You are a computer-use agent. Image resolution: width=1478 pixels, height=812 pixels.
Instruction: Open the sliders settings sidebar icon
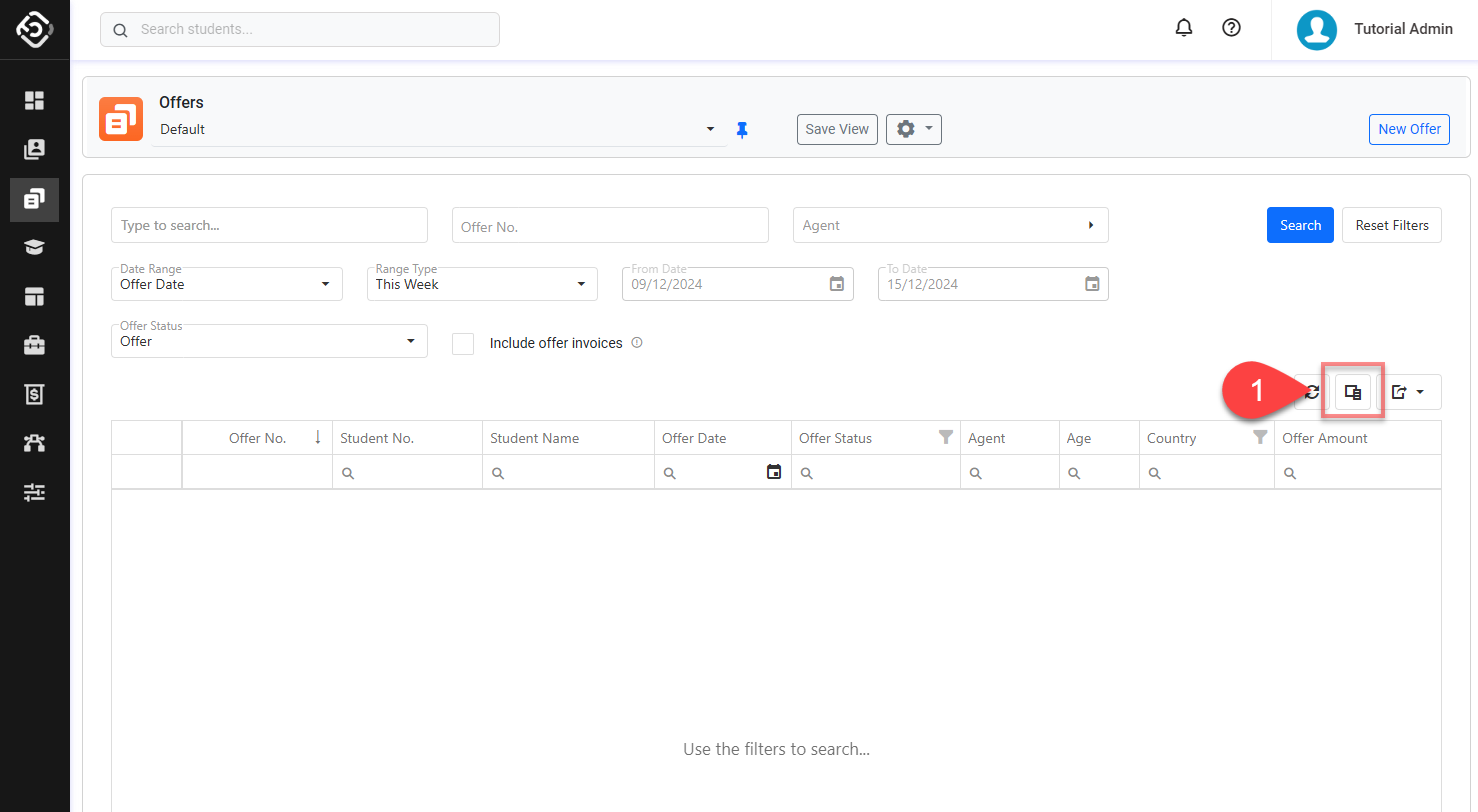[x=35, y=492]
